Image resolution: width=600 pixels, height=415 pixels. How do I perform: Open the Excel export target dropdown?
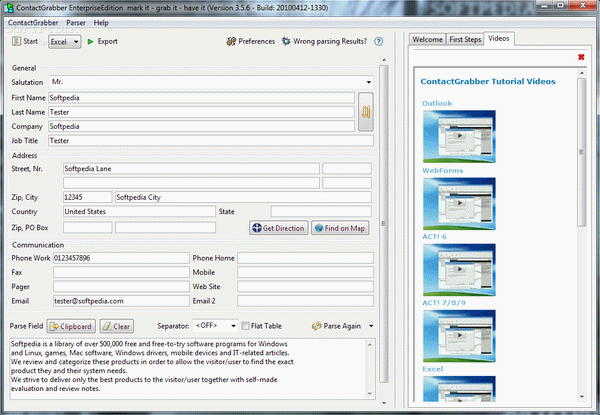(x=65, y=42)
